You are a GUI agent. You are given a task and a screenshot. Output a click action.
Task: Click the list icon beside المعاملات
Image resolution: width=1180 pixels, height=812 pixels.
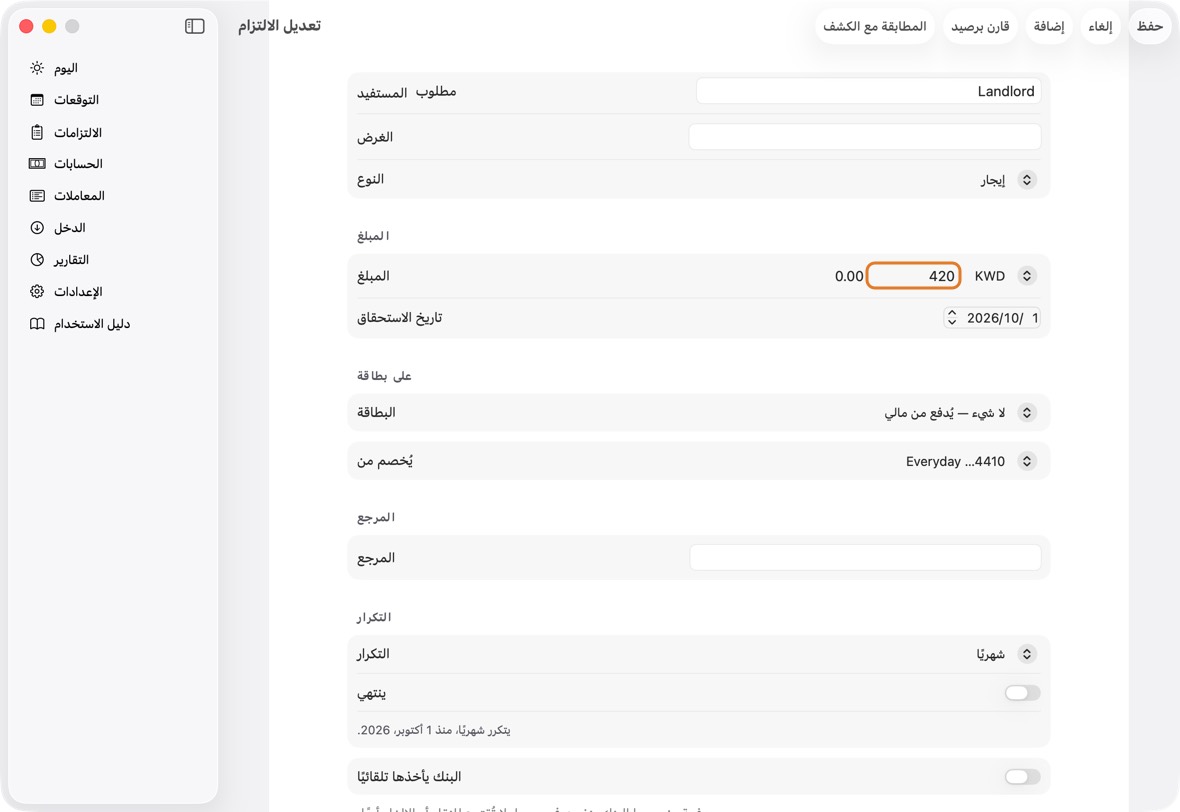37,196
